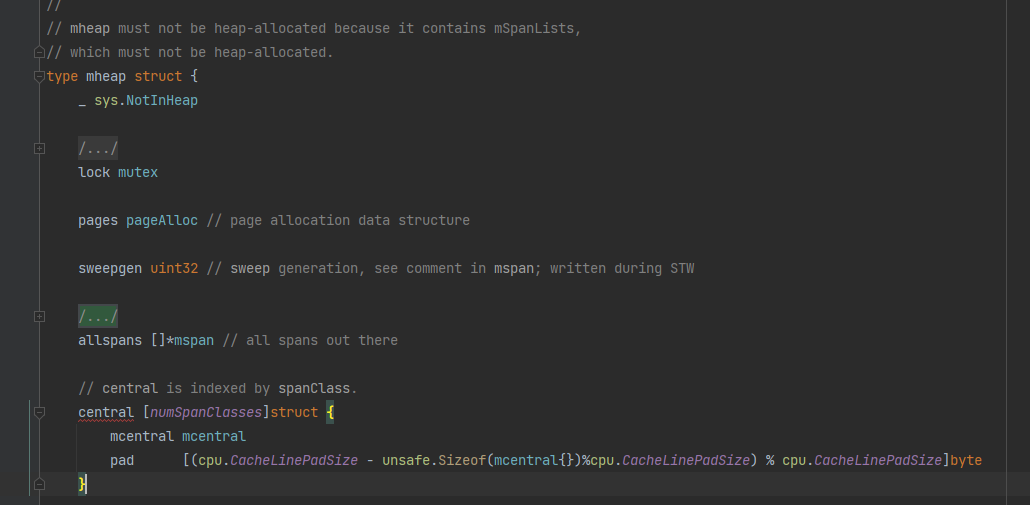The width and height of the screenshot is (1030, 505).
Task: Click the mutex type name
Action: click(x=138, y=173)
